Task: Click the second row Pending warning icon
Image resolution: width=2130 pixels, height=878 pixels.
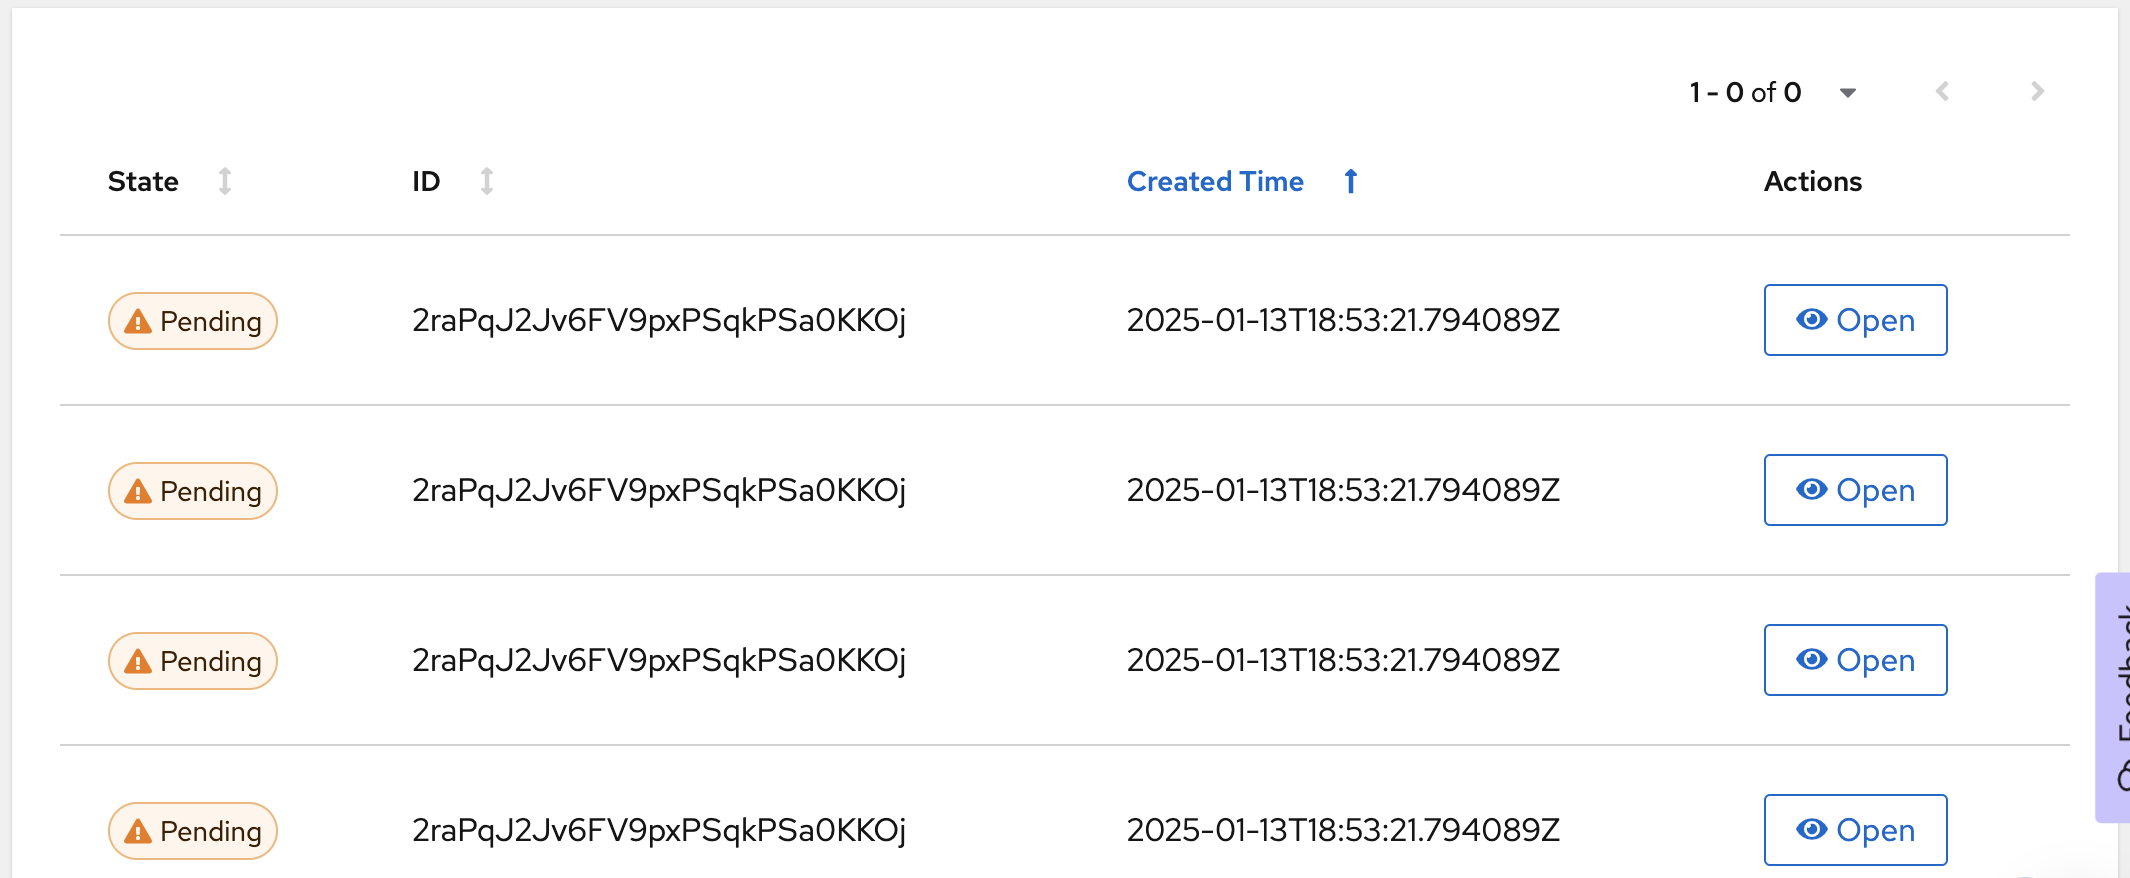Action: (138, 492)
